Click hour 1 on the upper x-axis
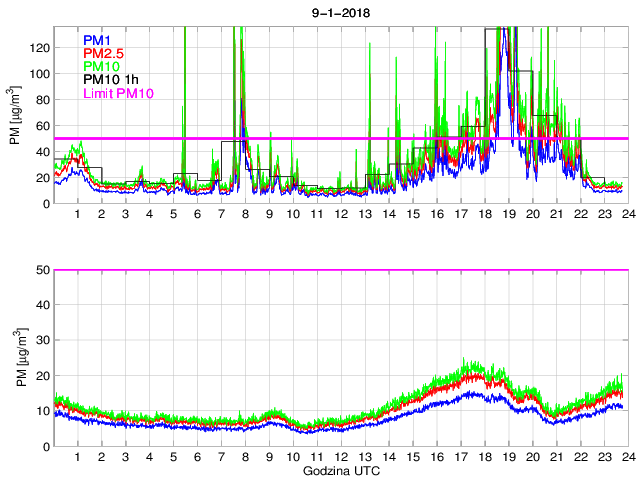Viewport: 640px width, 480px height. [78, 215]
